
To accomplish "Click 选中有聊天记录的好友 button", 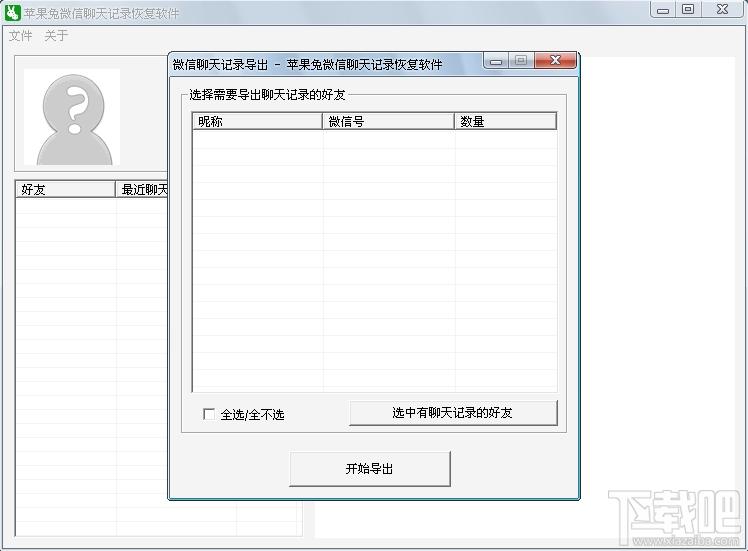I will (x=453, y=413).
